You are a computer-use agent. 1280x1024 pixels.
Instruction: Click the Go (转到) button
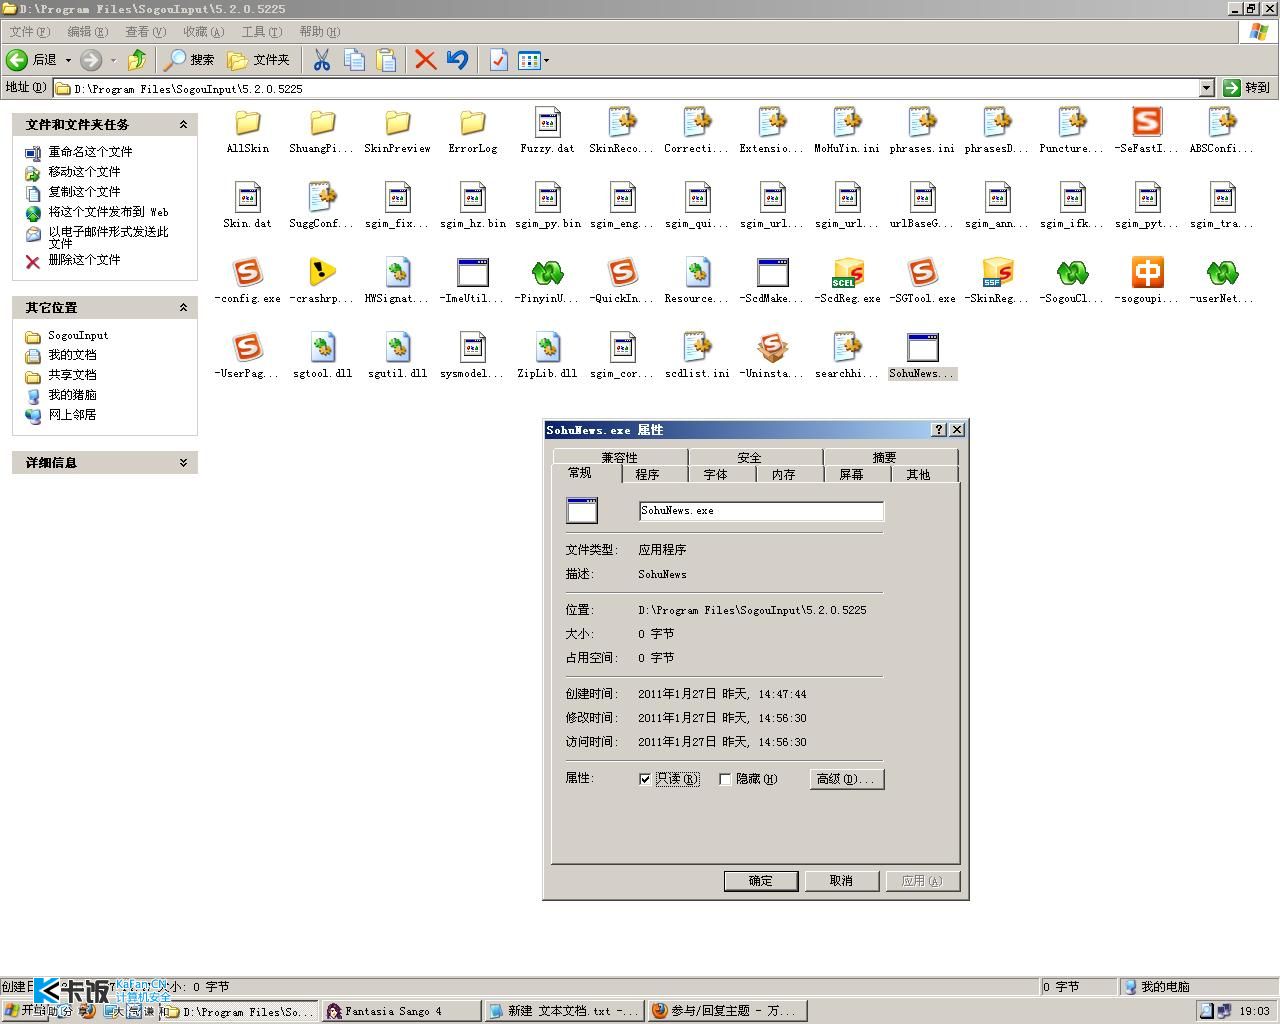[x=1247, y=88]
